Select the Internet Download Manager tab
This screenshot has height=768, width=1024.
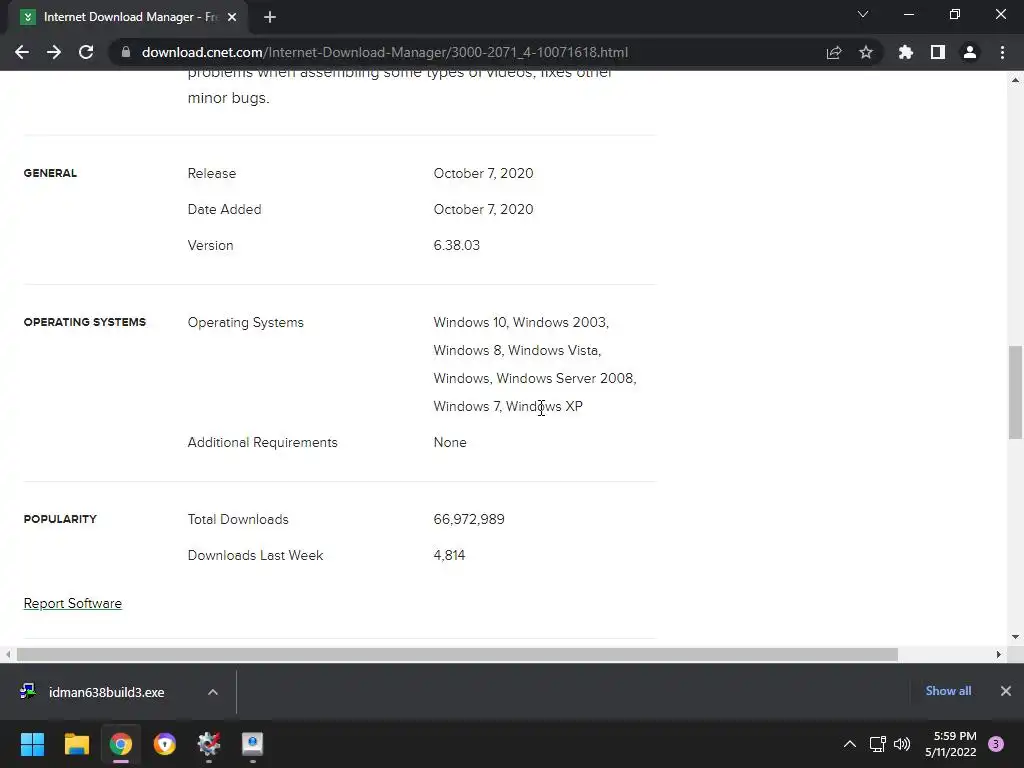128,17
